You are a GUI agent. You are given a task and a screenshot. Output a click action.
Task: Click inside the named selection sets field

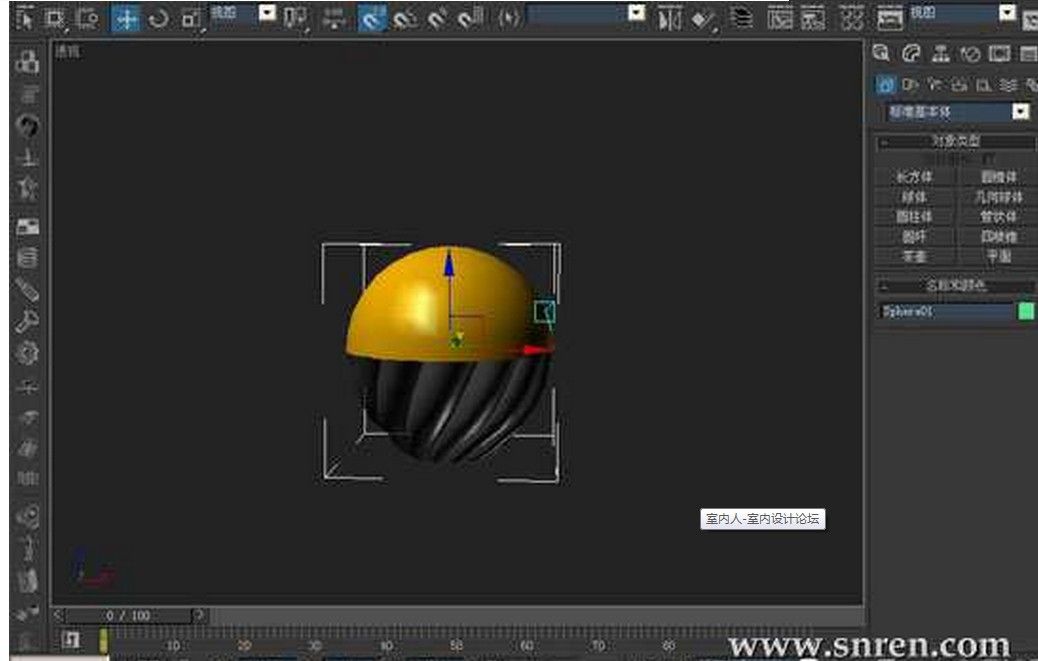click(x=576, y=13)
